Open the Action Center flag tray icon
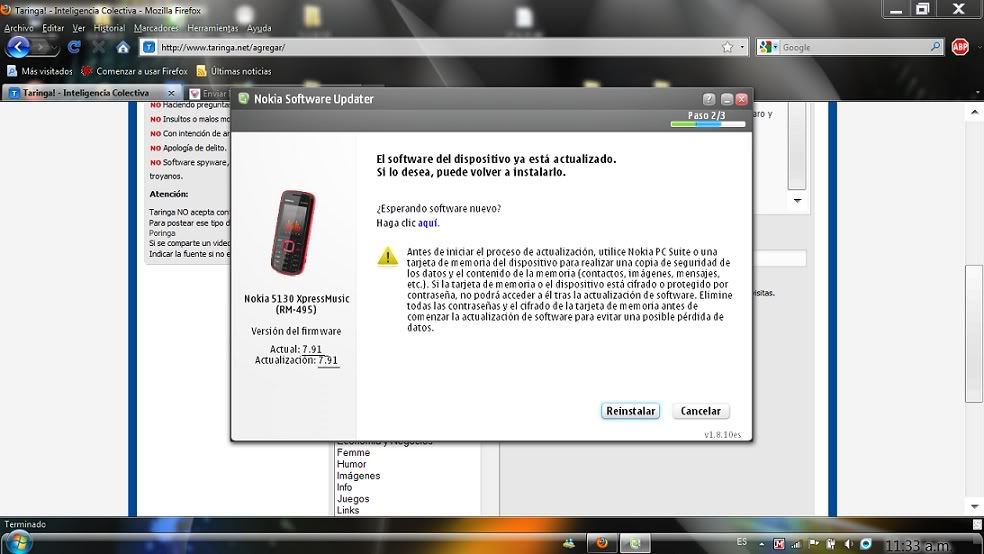984x554 pixels. [x=814, y=544]
